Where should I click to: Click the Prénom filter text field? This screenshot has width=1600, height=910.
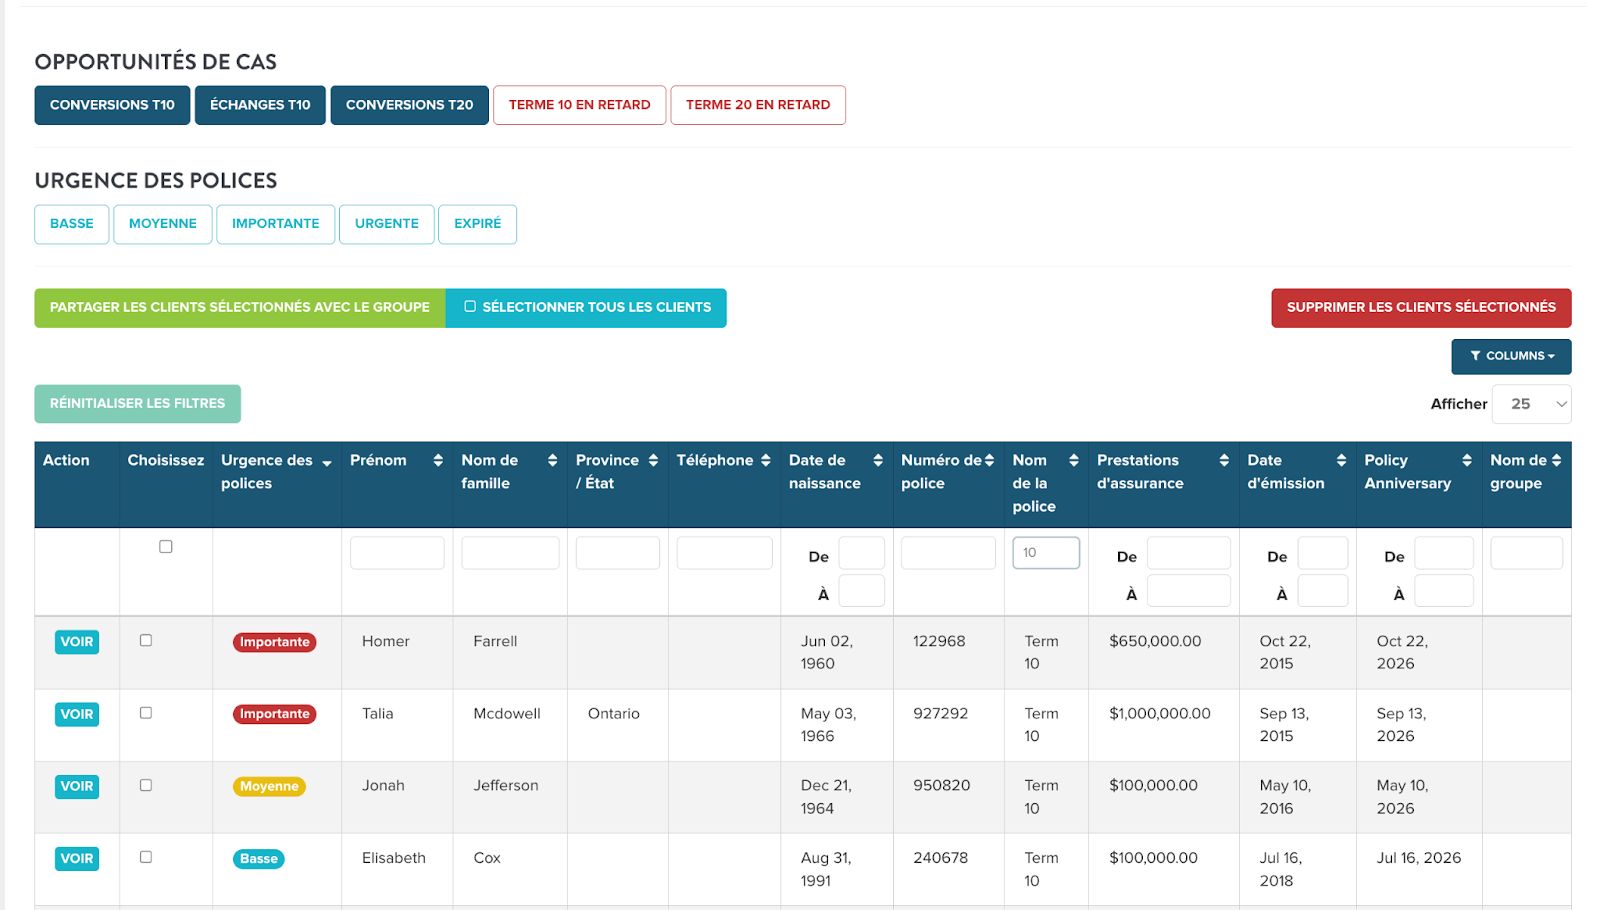point(397,553)
